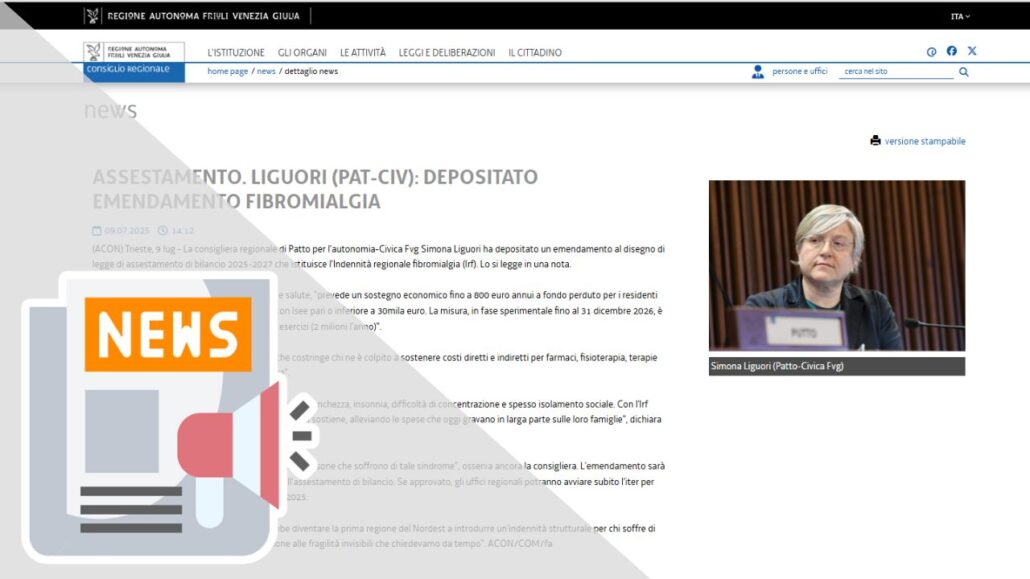The height and width of the screenshot is (579, 1030).
Task: Expand the ITA language dropdown
Action: tap(960, 17)
